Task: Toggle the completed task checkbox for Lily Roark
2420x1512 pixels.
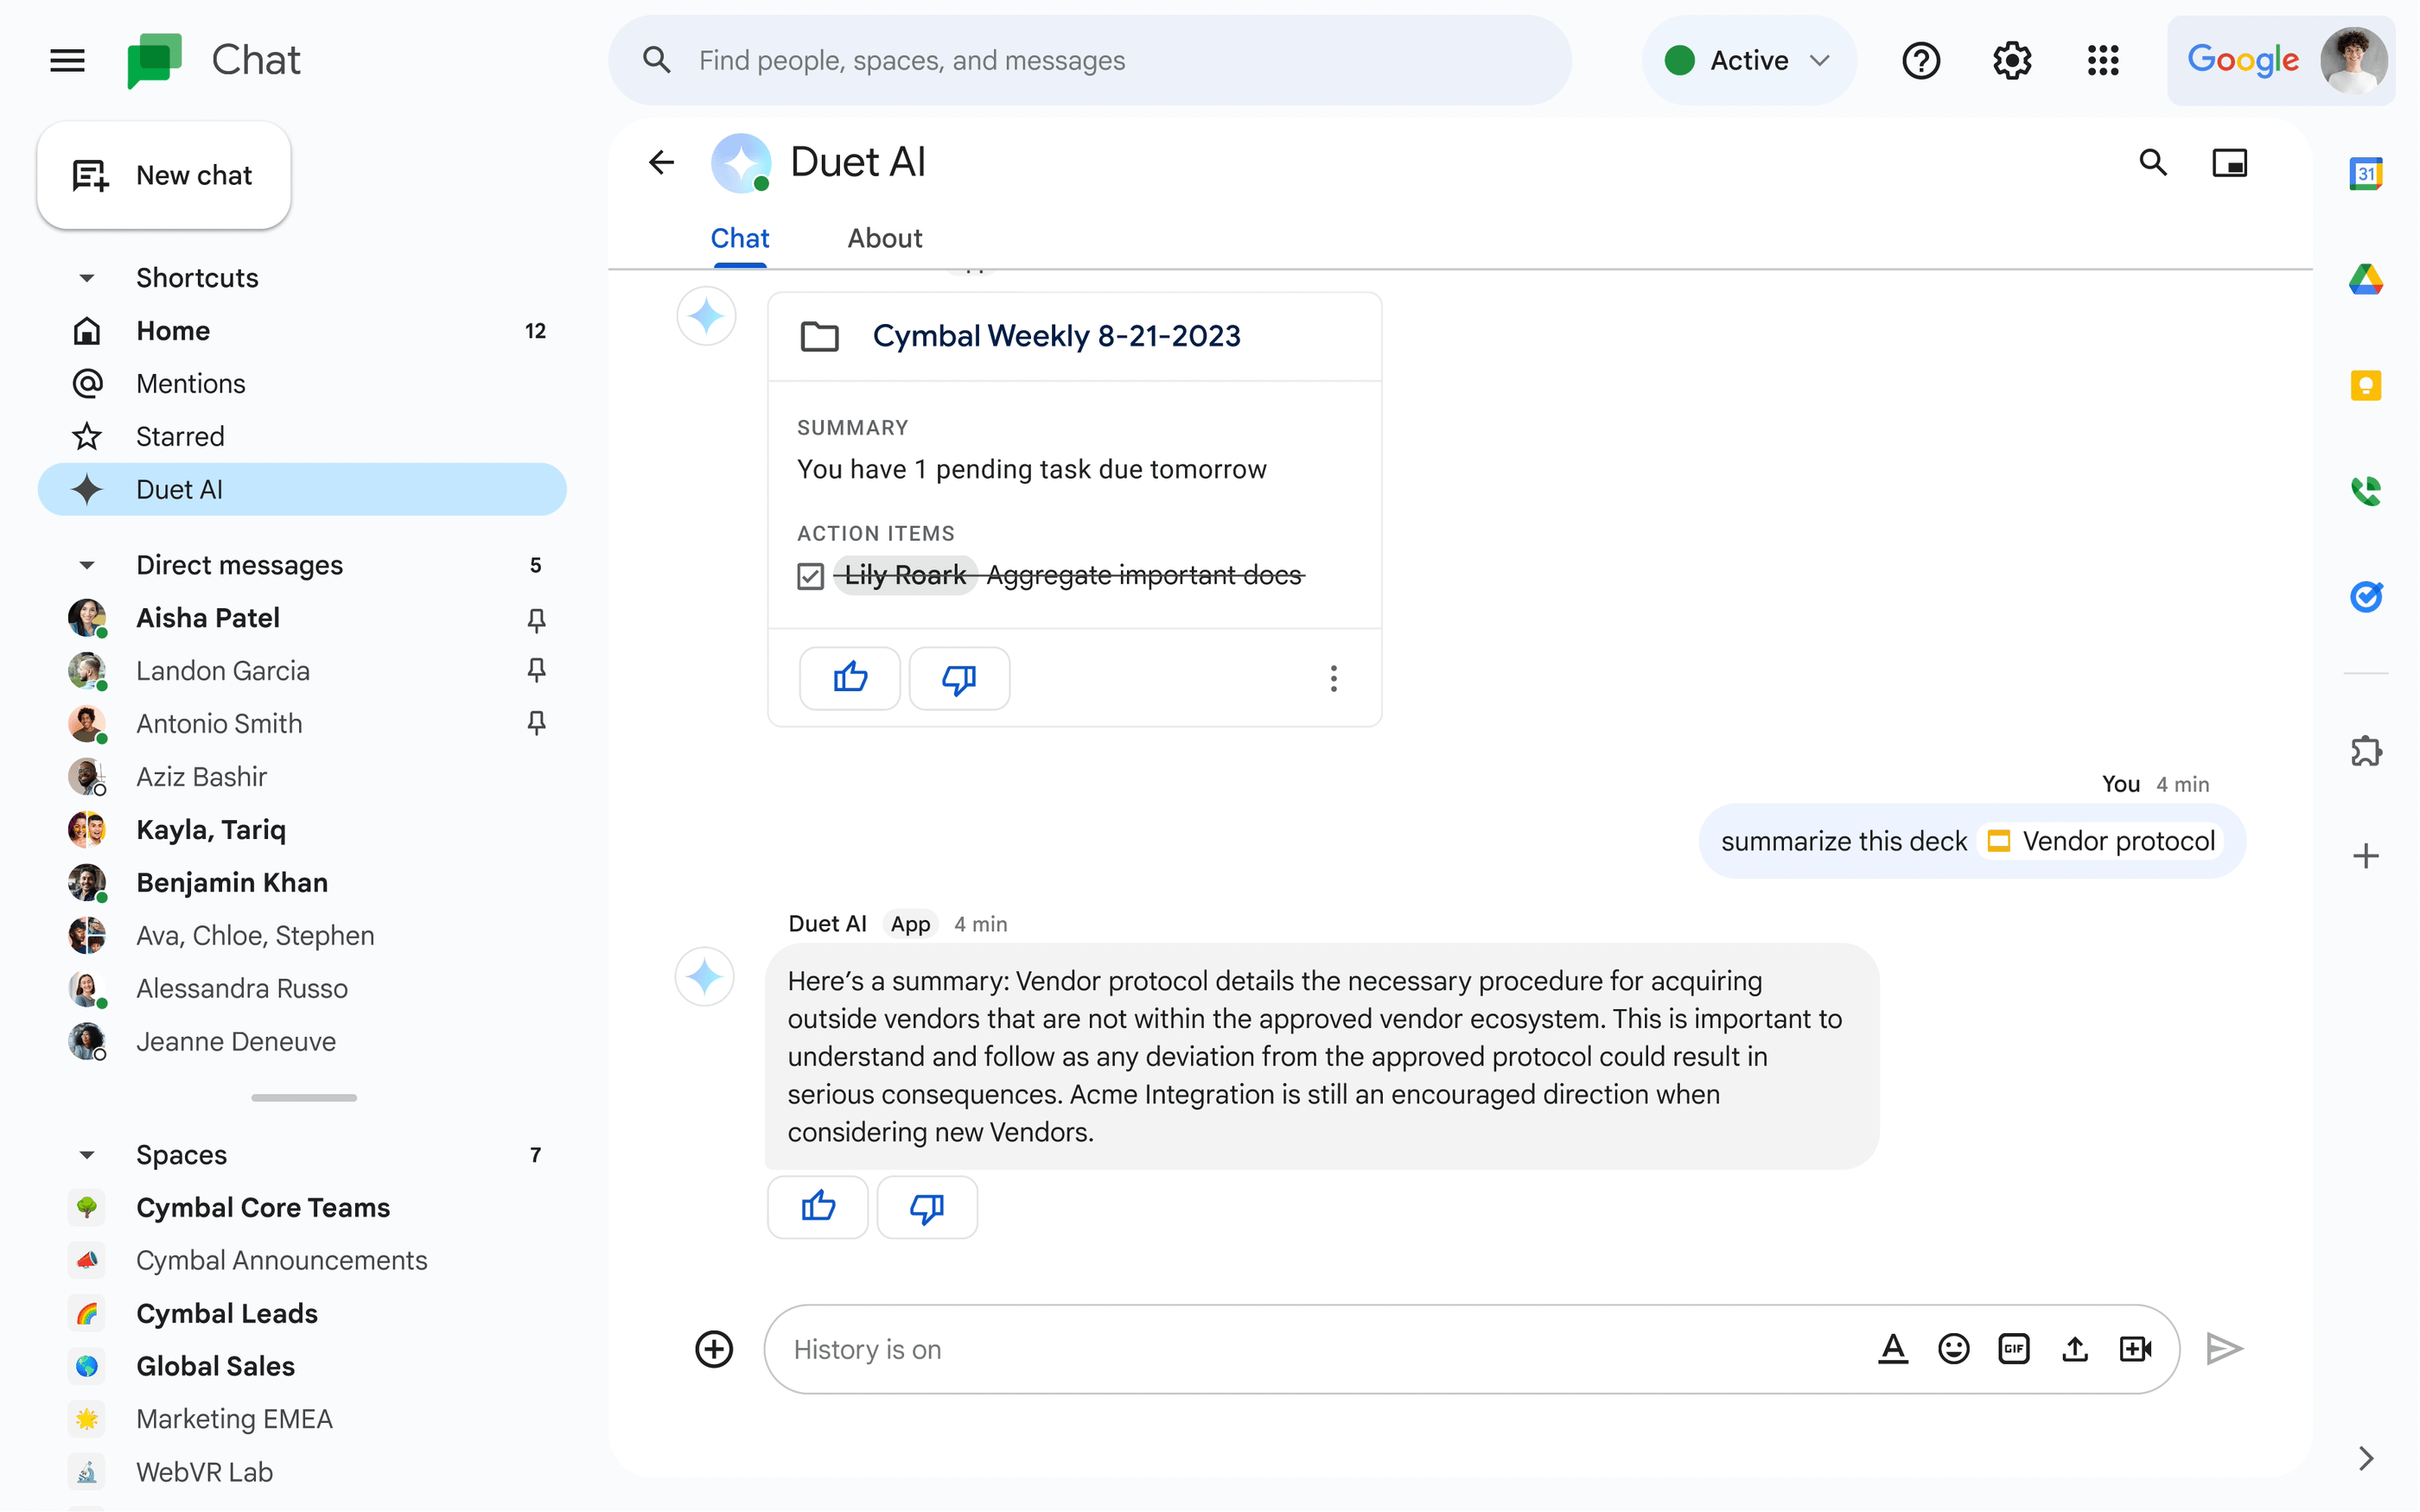Action: 812,573
